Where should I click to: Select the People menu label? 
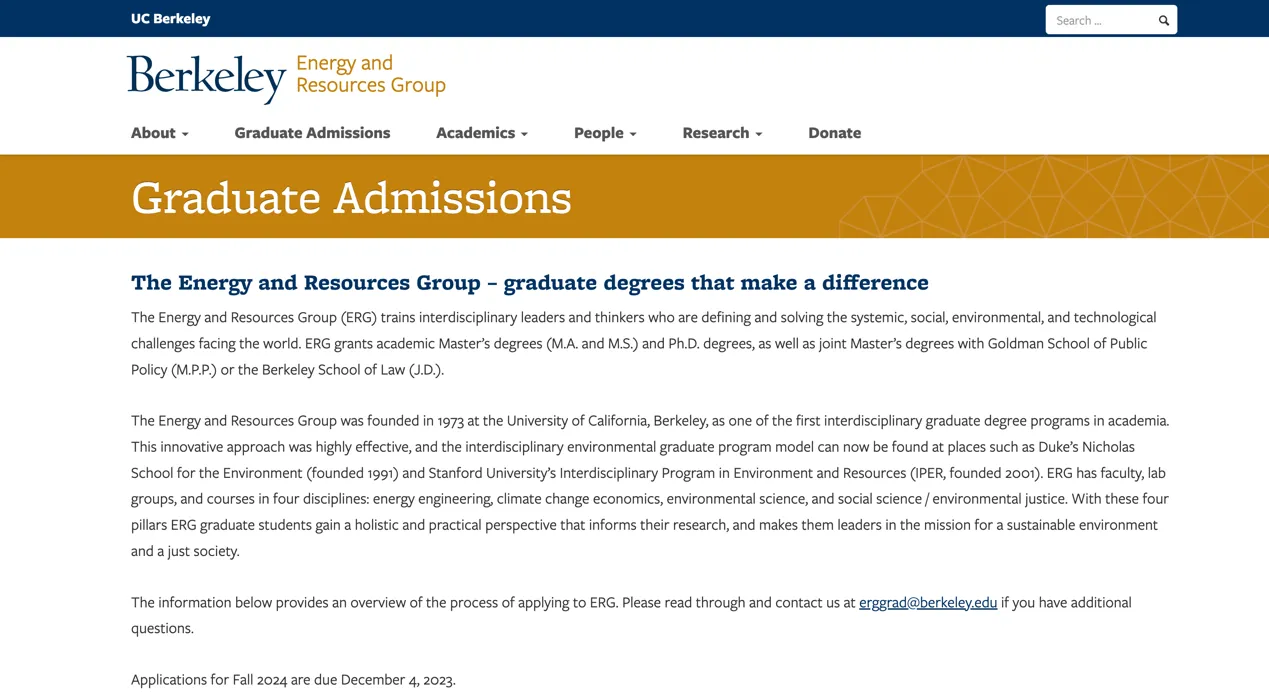tap(598, 133)
